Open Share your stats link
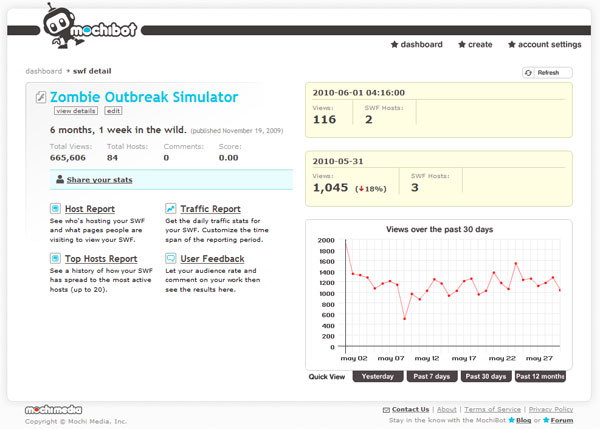The image size is (600, 429). (99, 180)
